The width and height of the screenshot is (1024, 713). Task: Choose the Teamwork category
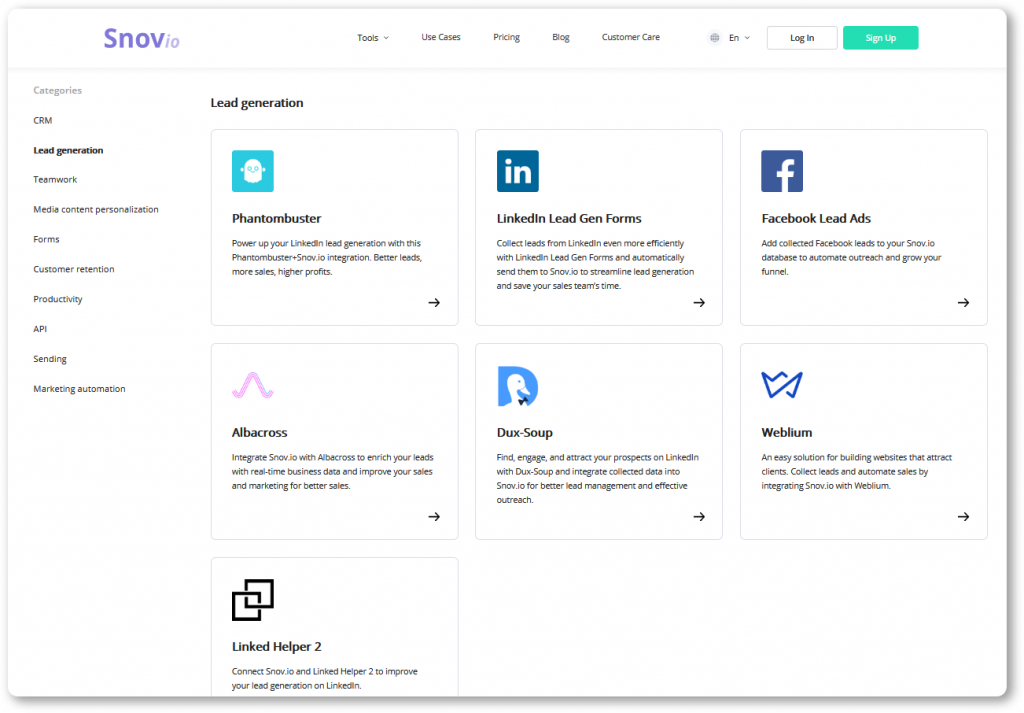pyautogui.click(x=55, y=180)
